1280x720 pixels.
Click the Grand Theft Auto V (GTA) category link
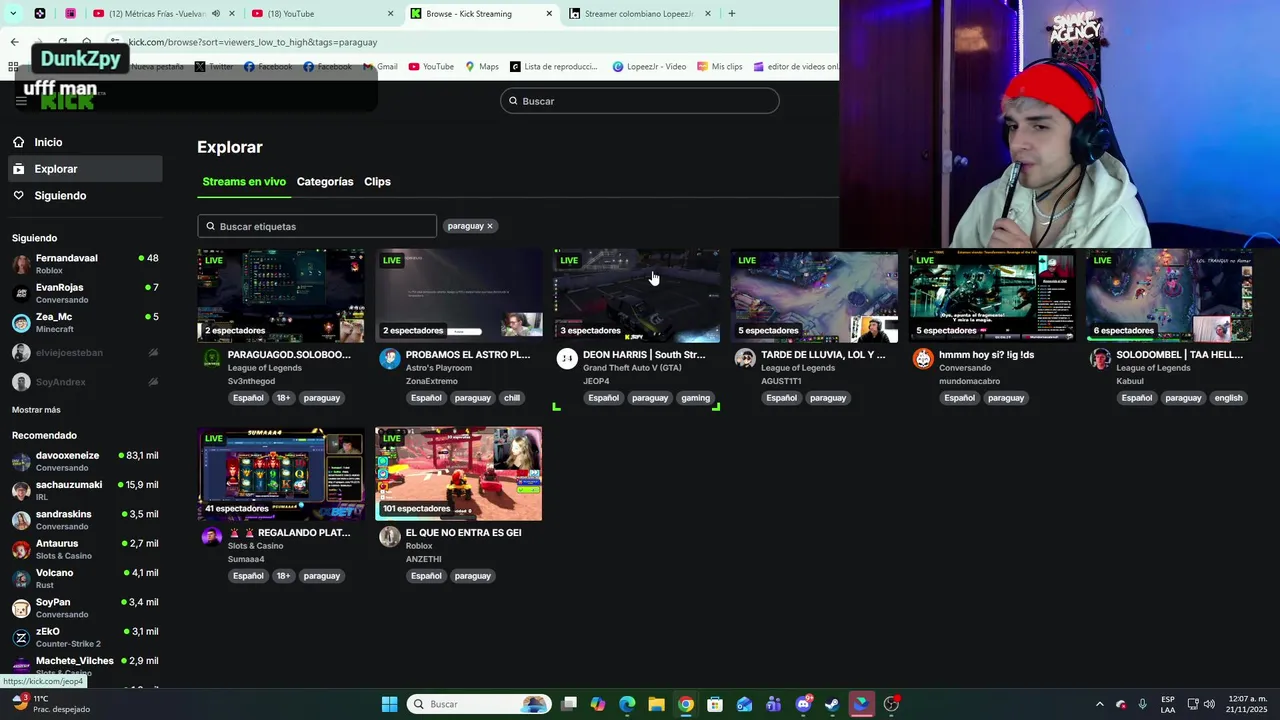pyautogui.click(x=632, y=368)
